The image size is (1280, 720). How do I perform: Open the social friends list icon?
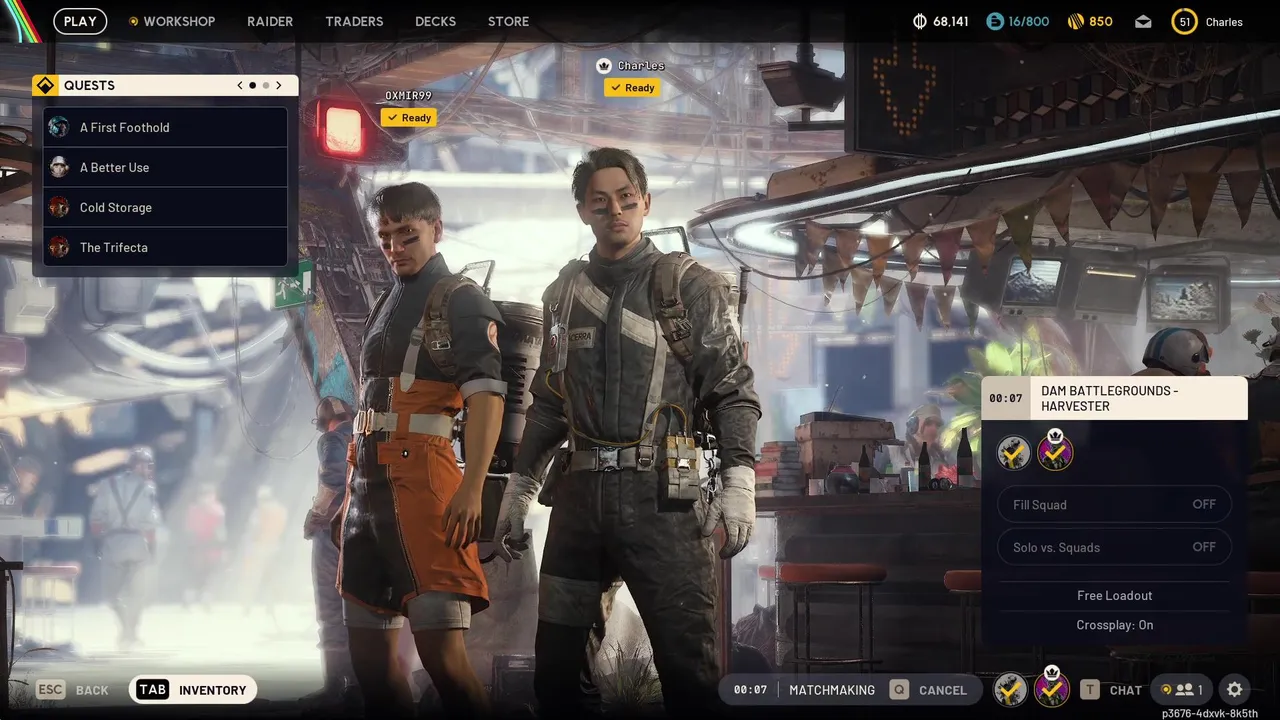1181,690
